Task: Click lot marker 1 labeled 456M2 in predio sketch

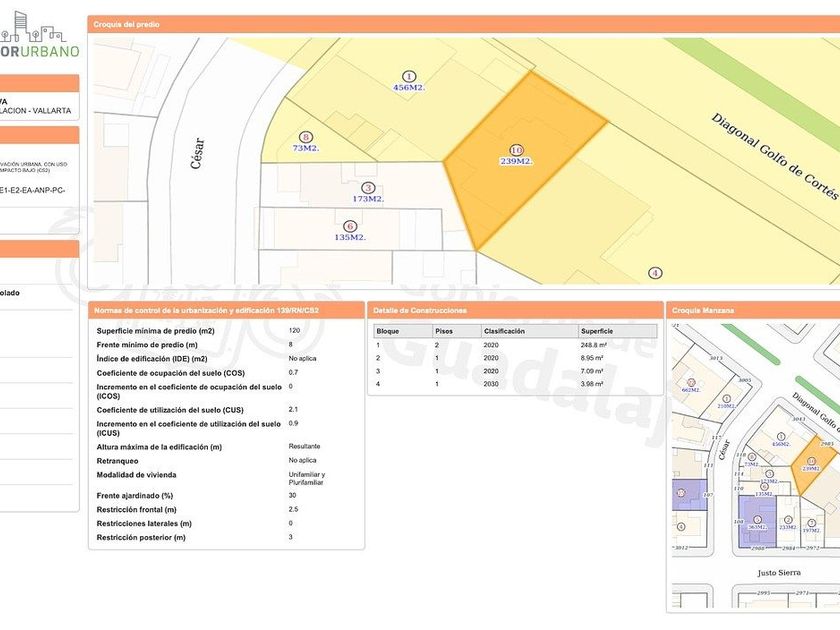Action: pos(409,76)
